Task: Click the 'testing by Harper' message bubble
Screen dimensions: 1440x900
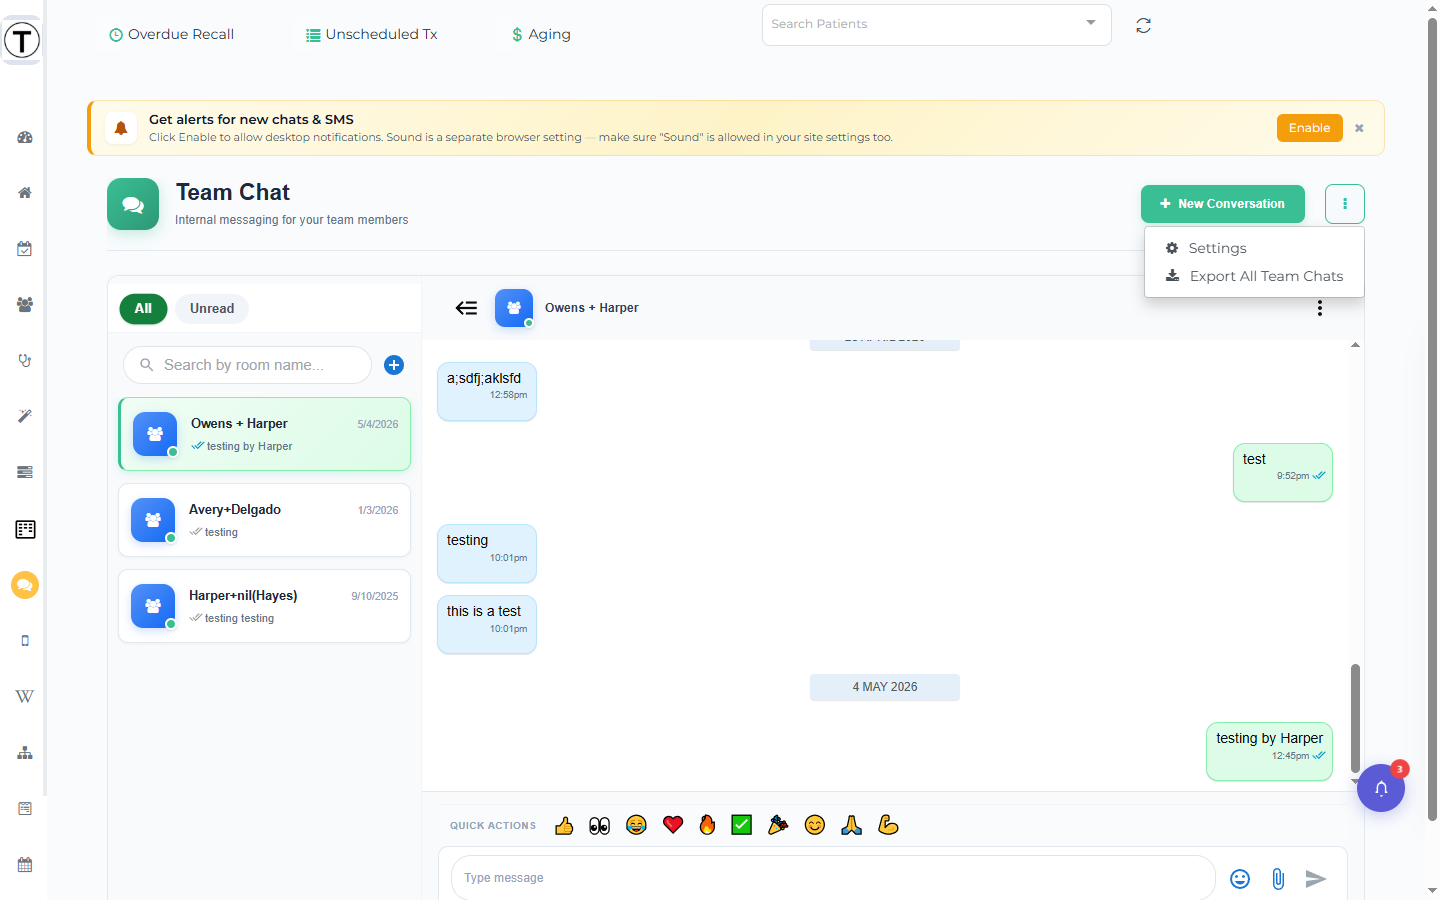Action: click(1269, 751)
